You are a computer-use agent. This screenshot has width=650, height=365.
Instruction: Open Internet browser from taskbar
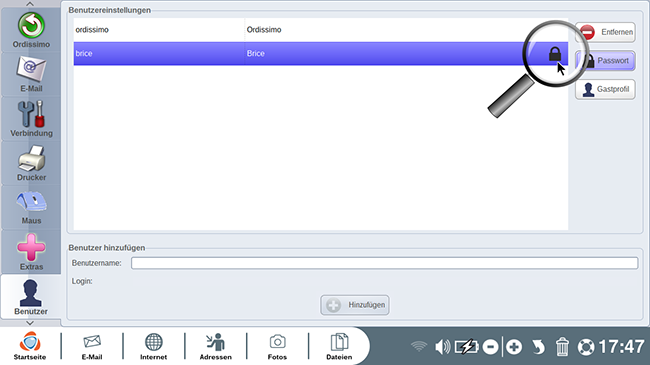click(x=153, y=346)
